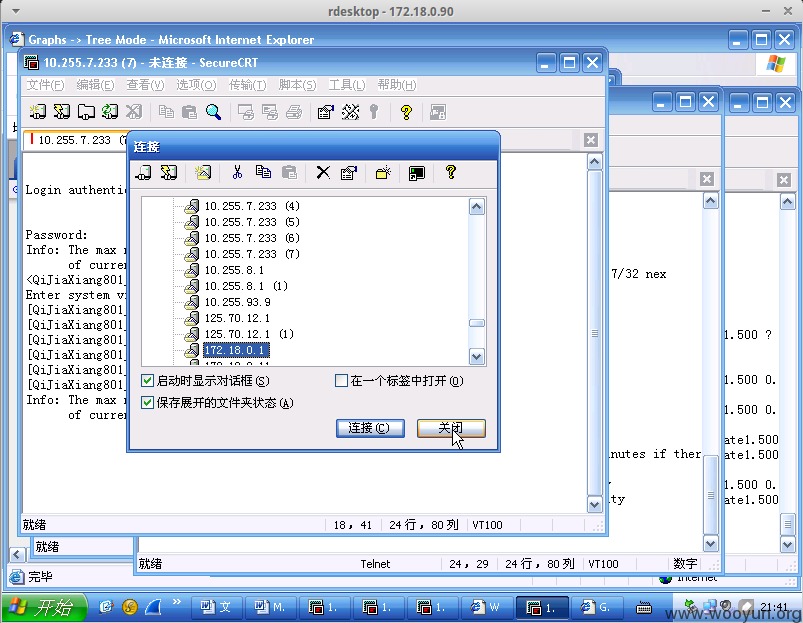Image resolution: width=803 pixels, height=623 pixels.
Task: Open the 查看(V) menu
Action: click(x=145, y=84)
